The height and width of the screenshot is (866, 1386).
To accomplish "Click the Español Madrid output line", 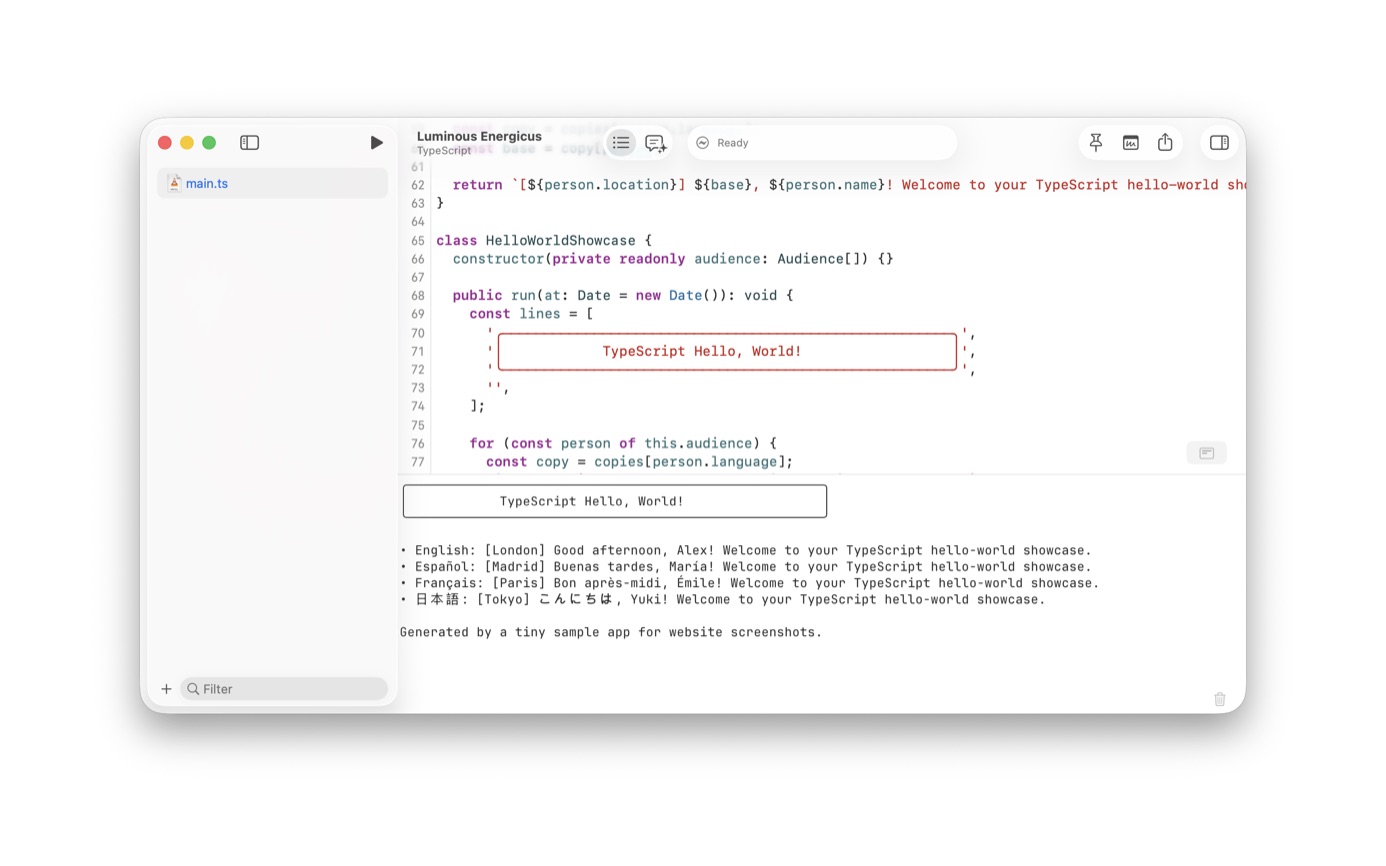I will 746,567.
